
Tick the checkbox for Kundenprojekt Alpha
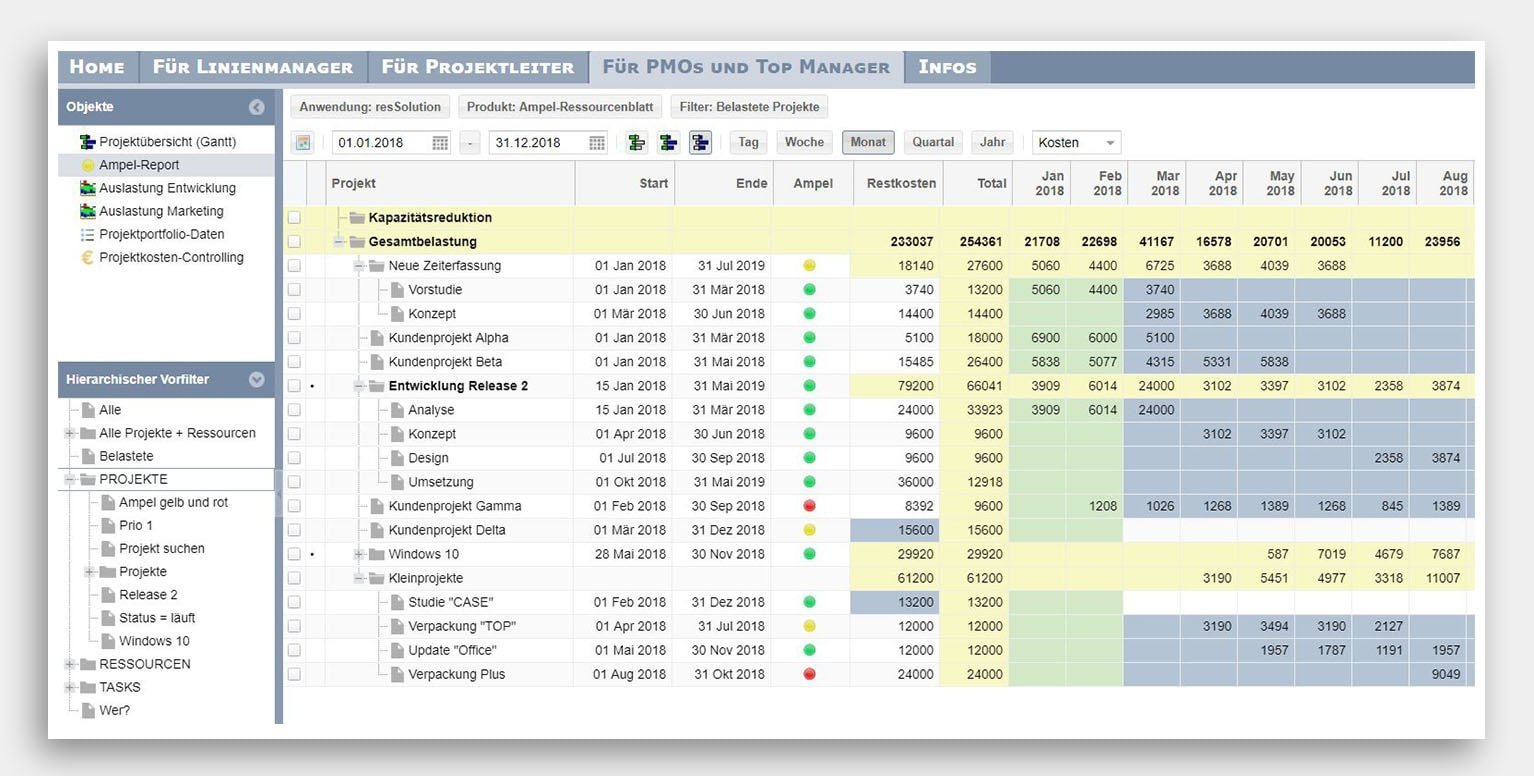(x=294, y=338)
